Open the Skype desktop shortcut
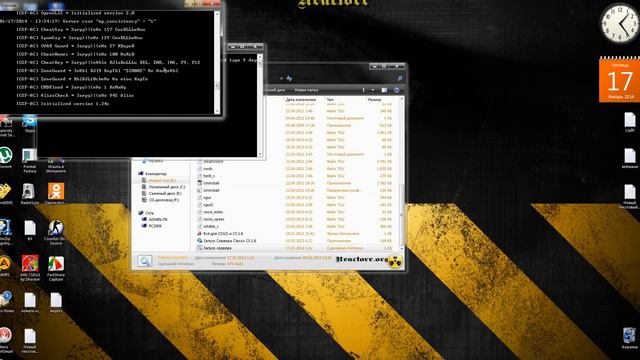The image size is (640, 360). [29, 124]
